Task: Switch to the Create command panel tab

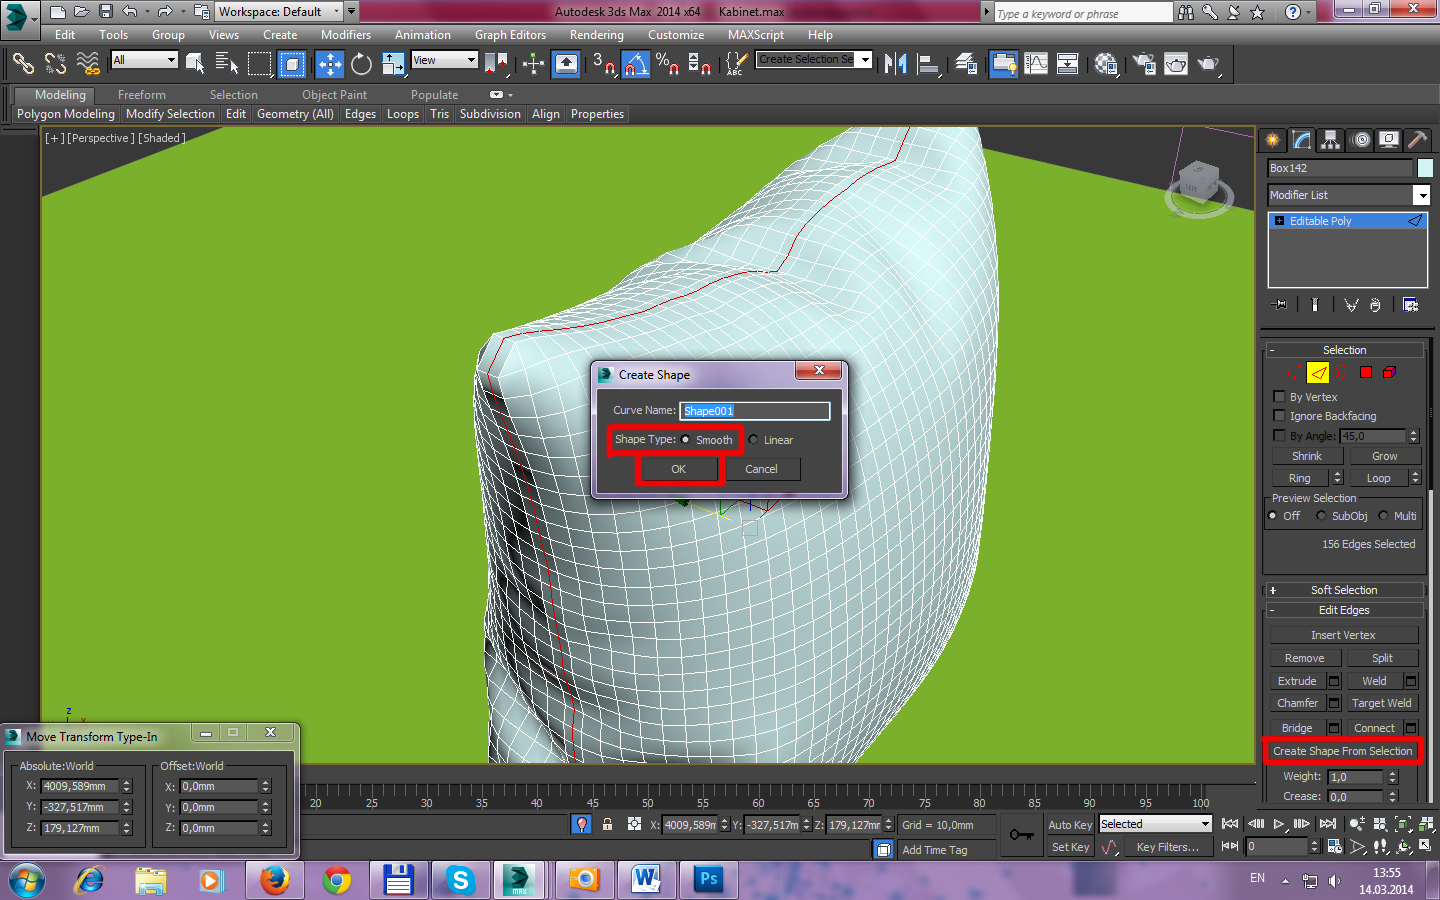Action: (1273, 140)
